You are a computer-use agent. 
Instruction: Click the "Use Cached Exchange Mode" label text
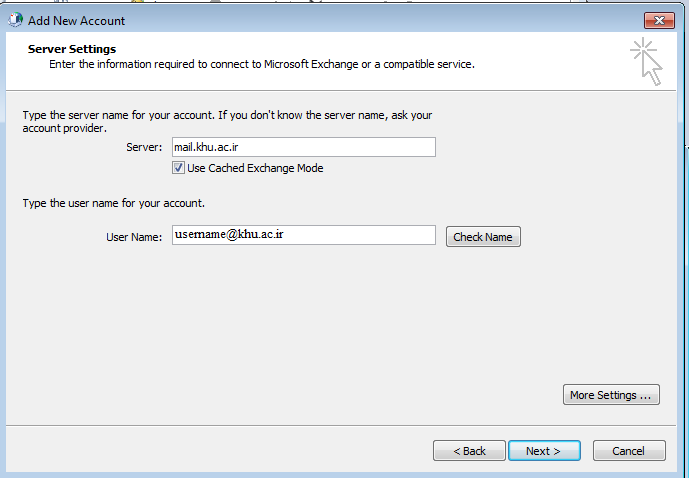point(255,168)
